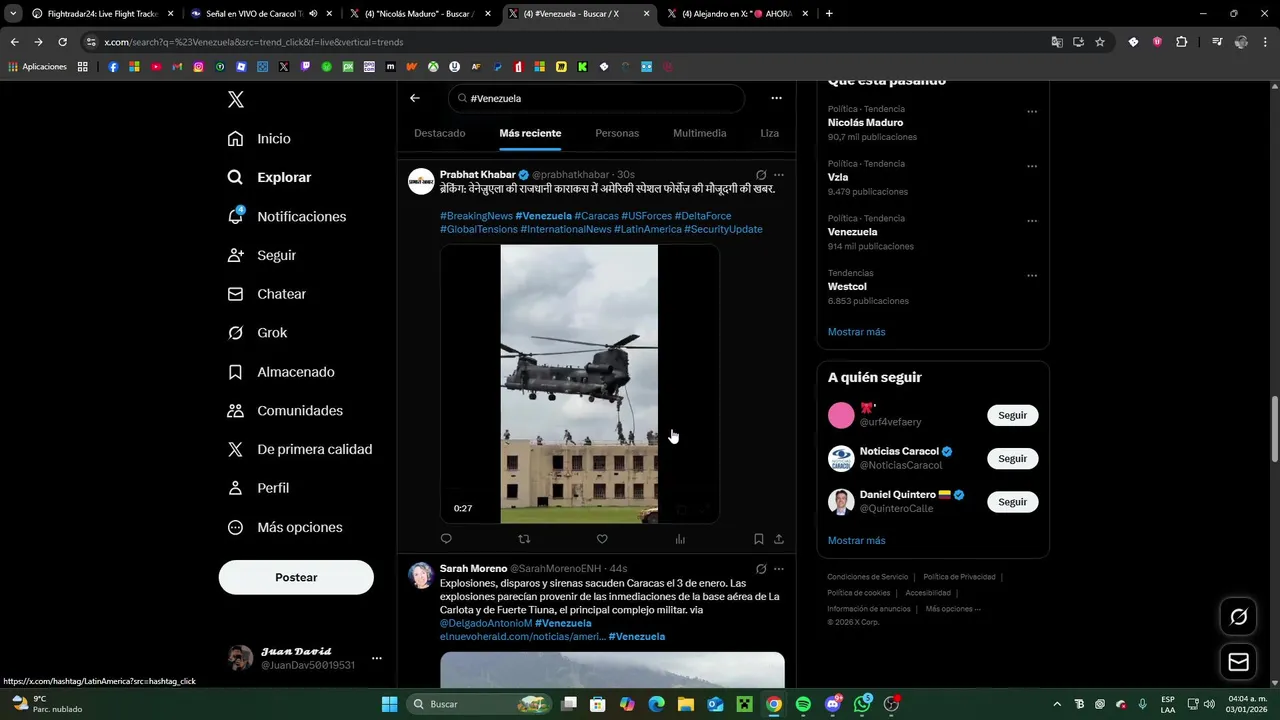Open the Westcol trend
Image resolution: width=1280 pixels, height=720 pixels.
847,286
